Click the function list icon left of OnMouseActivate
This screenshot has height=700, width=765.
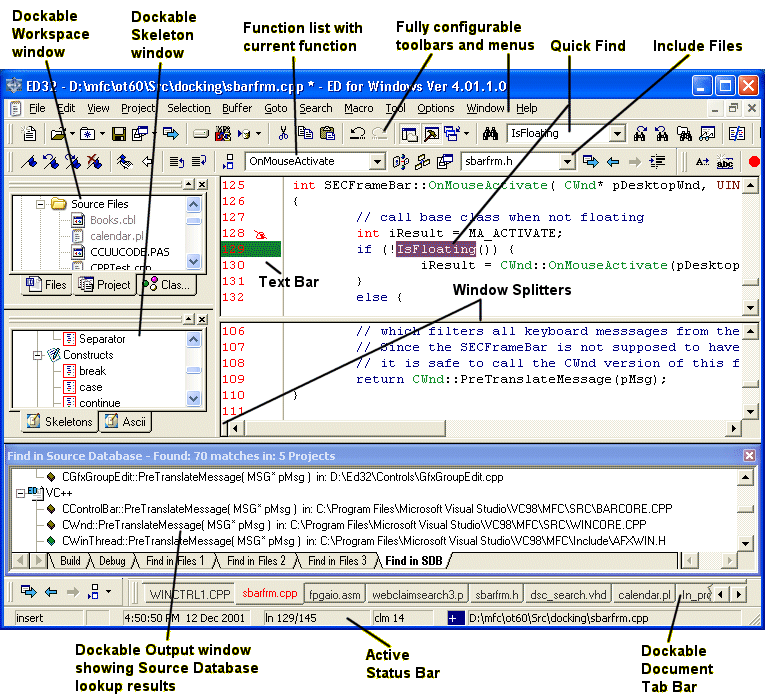(x=228, y=161)
